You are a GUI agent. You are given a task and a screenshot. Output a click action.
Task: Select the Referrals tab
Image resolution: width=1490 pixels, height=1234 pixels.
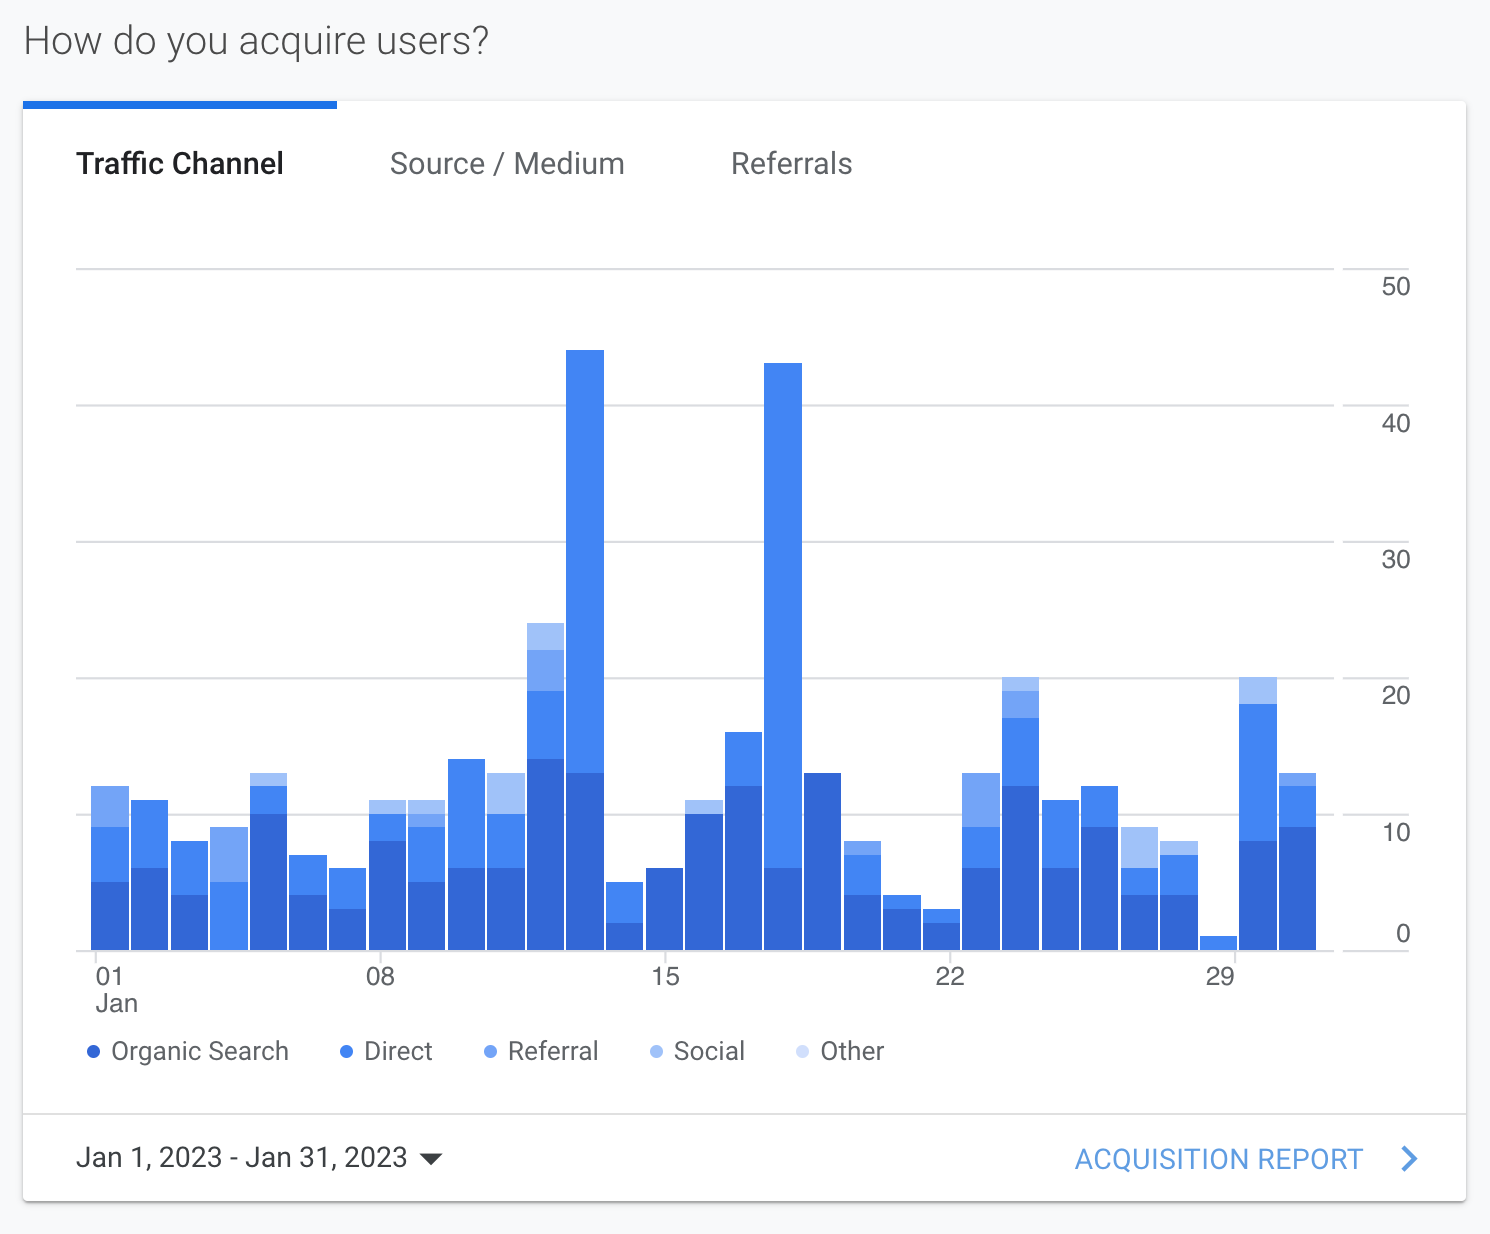tap(791, 164)
